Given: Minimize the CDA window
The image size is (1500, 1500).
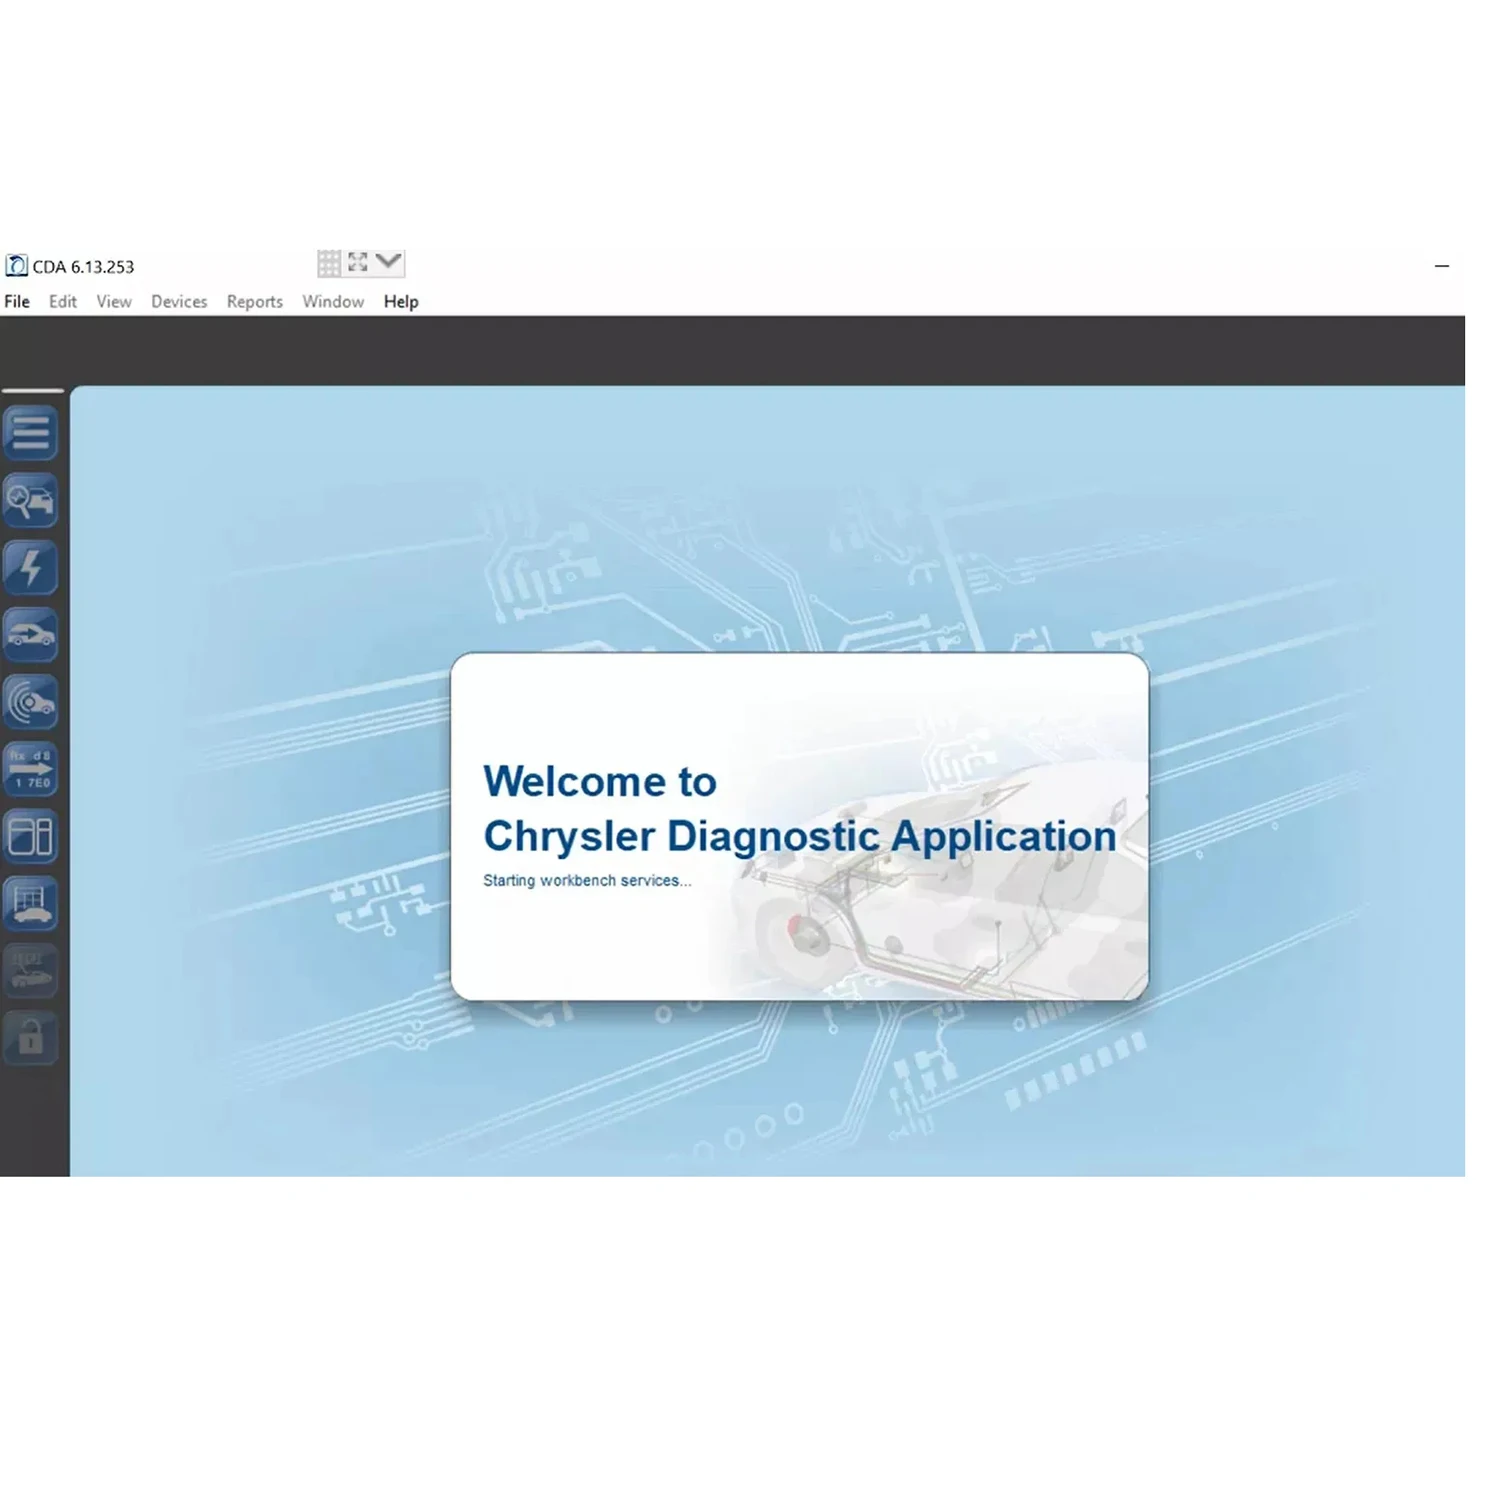Looking at the screenshot, I should [x=1442, y=266].
